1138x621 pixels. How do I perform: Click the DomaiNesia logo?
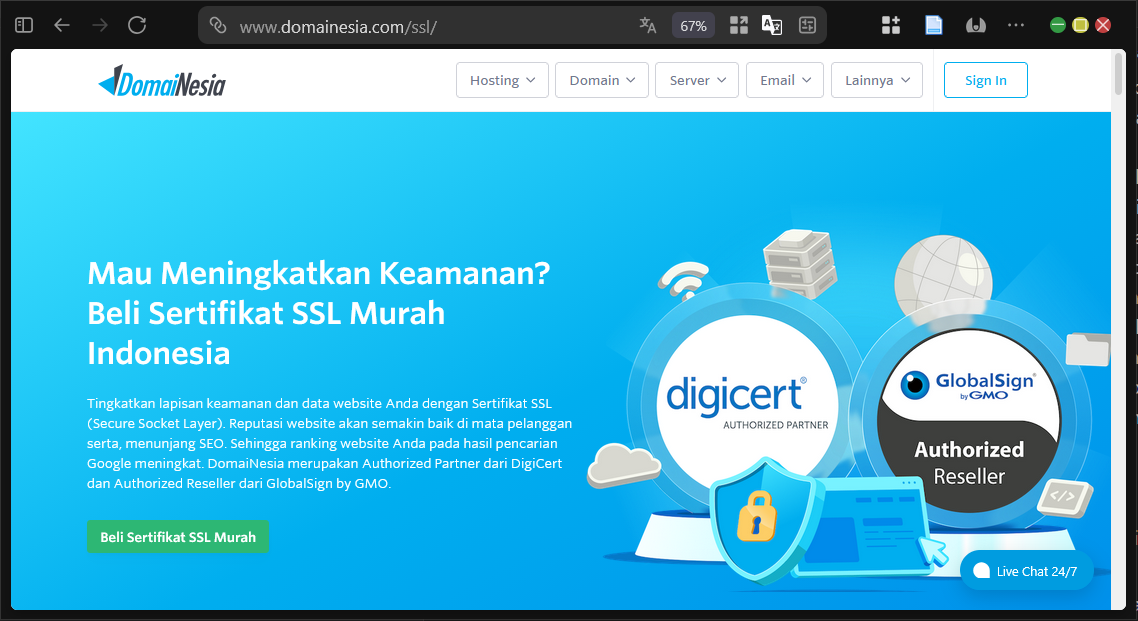162,81
